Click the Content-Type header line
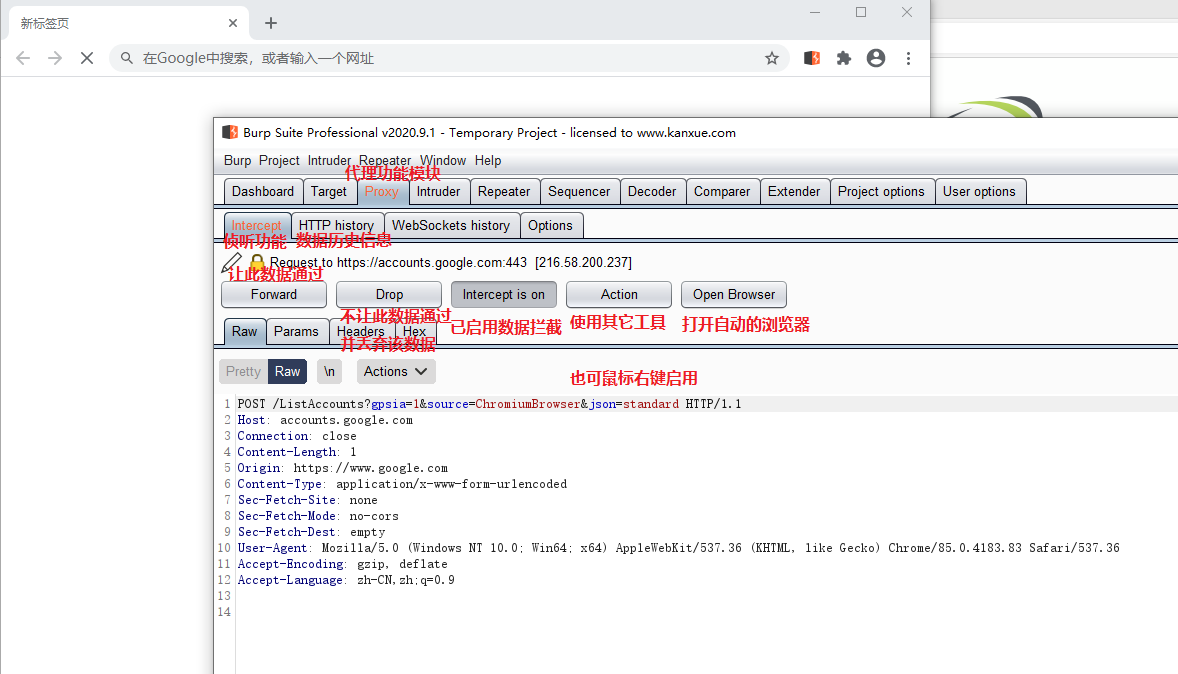Image resolution: width=1178 pixels, height=674 pixels. [x=402, y=484]
